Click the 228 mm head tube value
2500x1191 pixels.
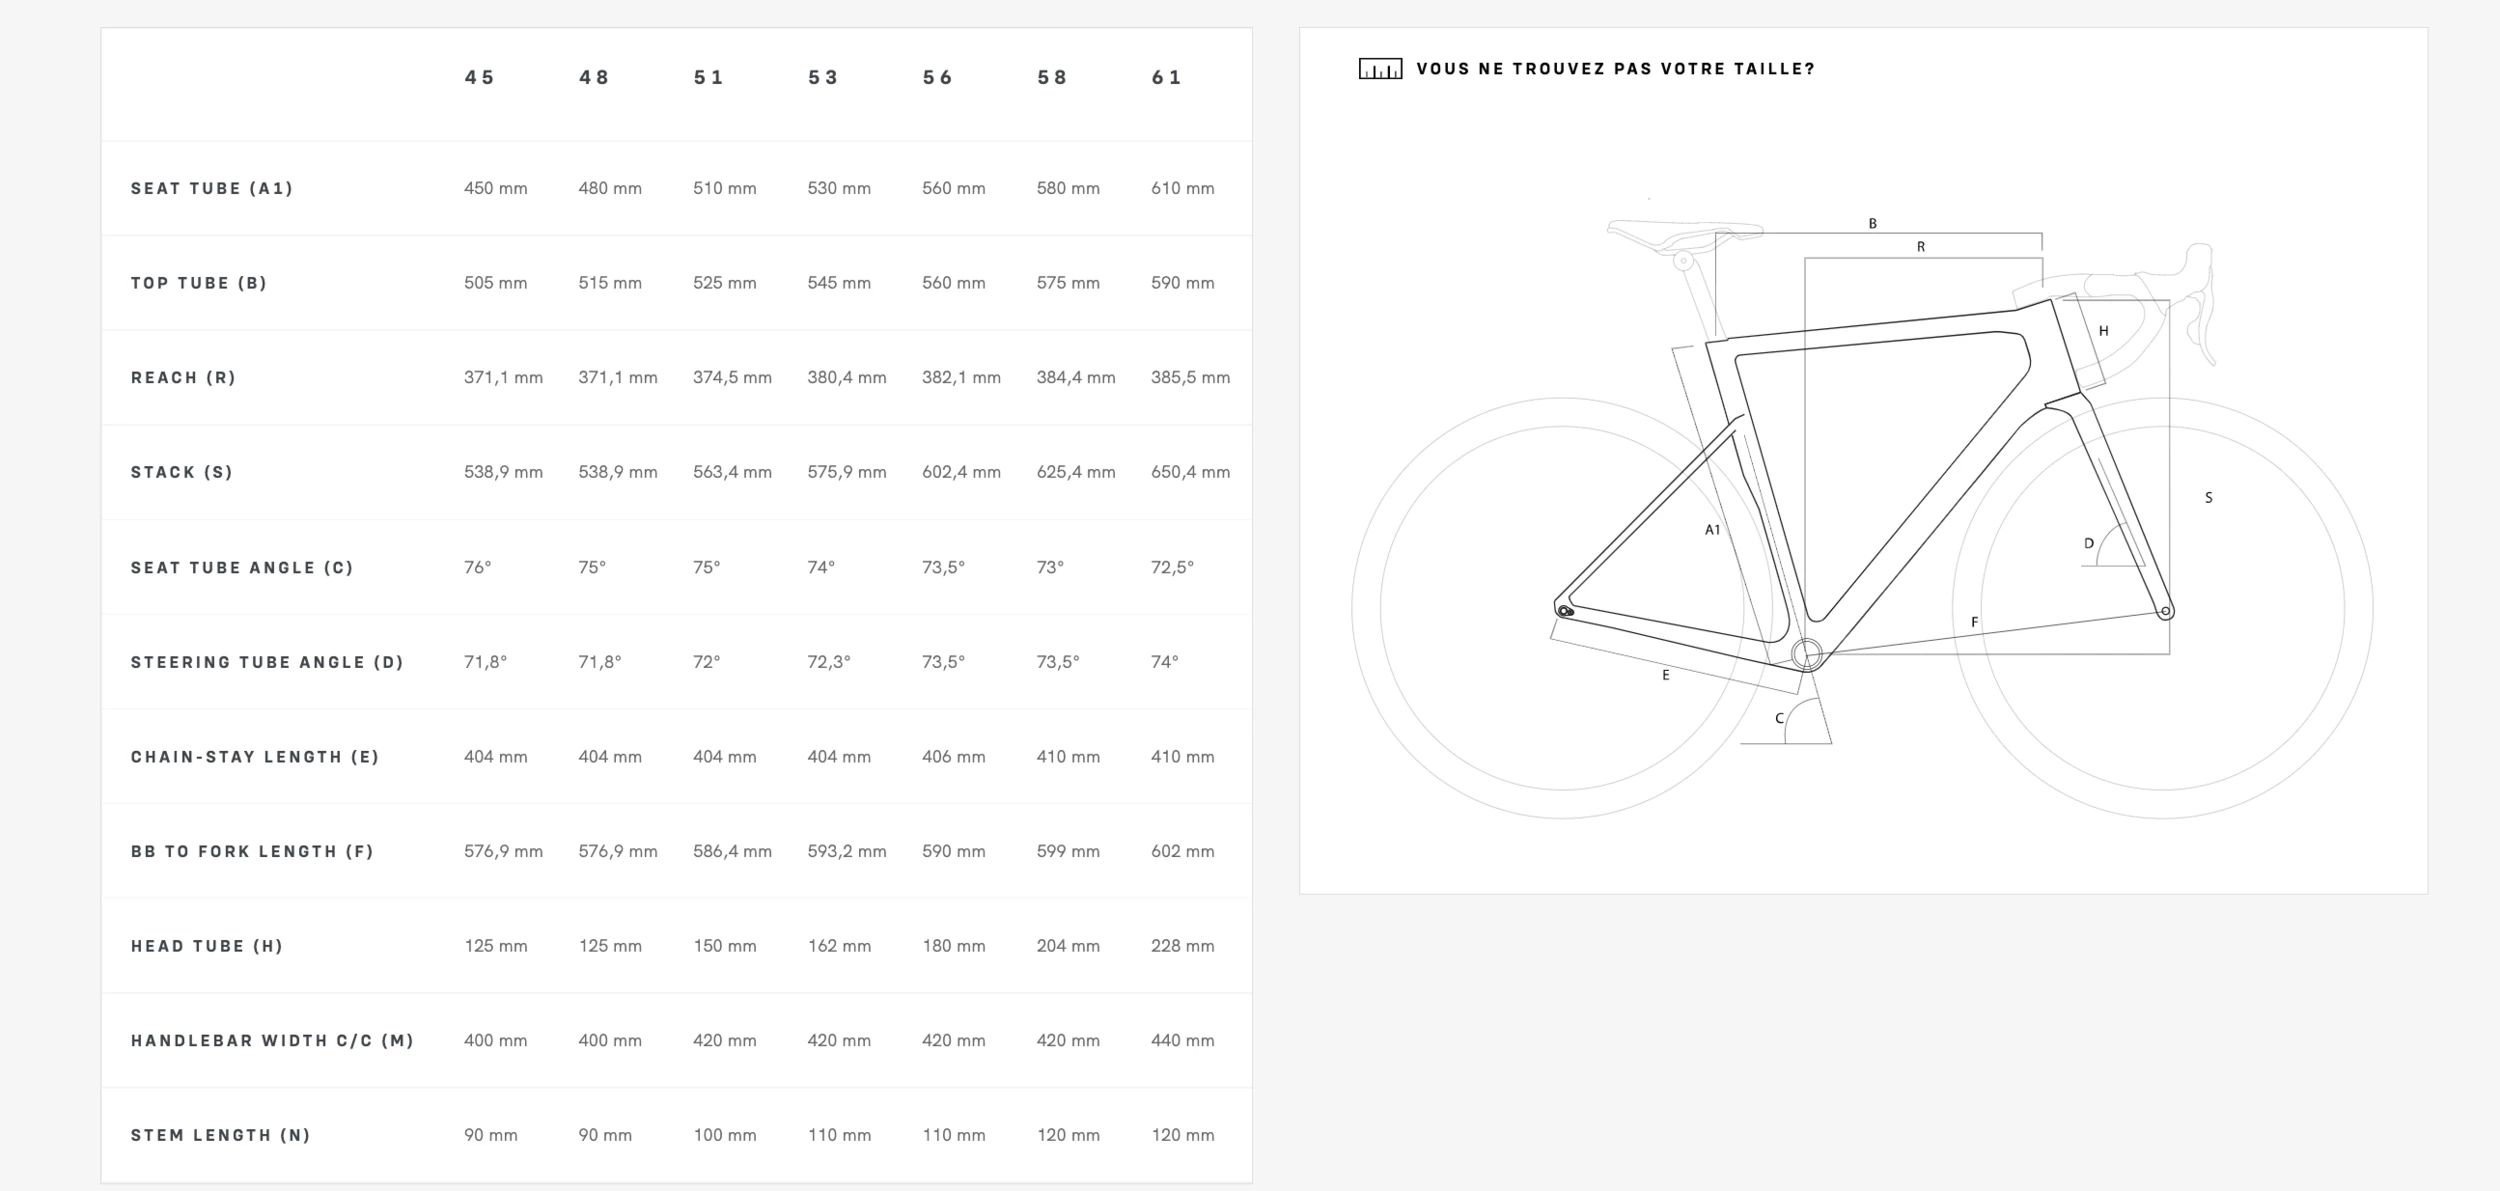1182,946
